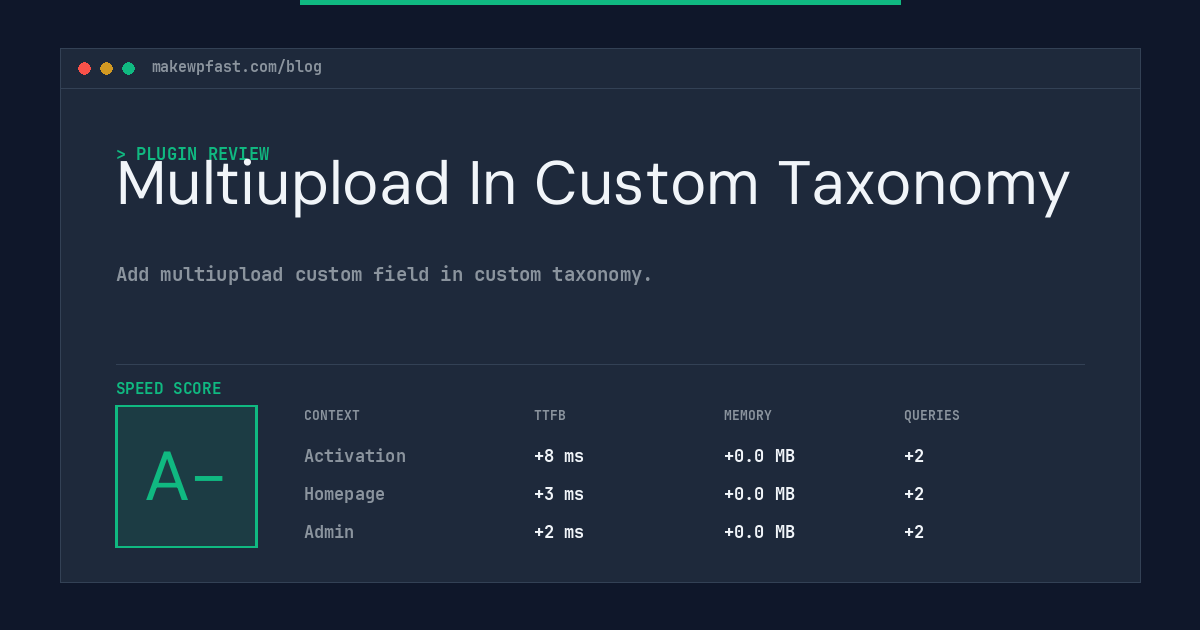Click the A- grade score box

pos(186,476)
